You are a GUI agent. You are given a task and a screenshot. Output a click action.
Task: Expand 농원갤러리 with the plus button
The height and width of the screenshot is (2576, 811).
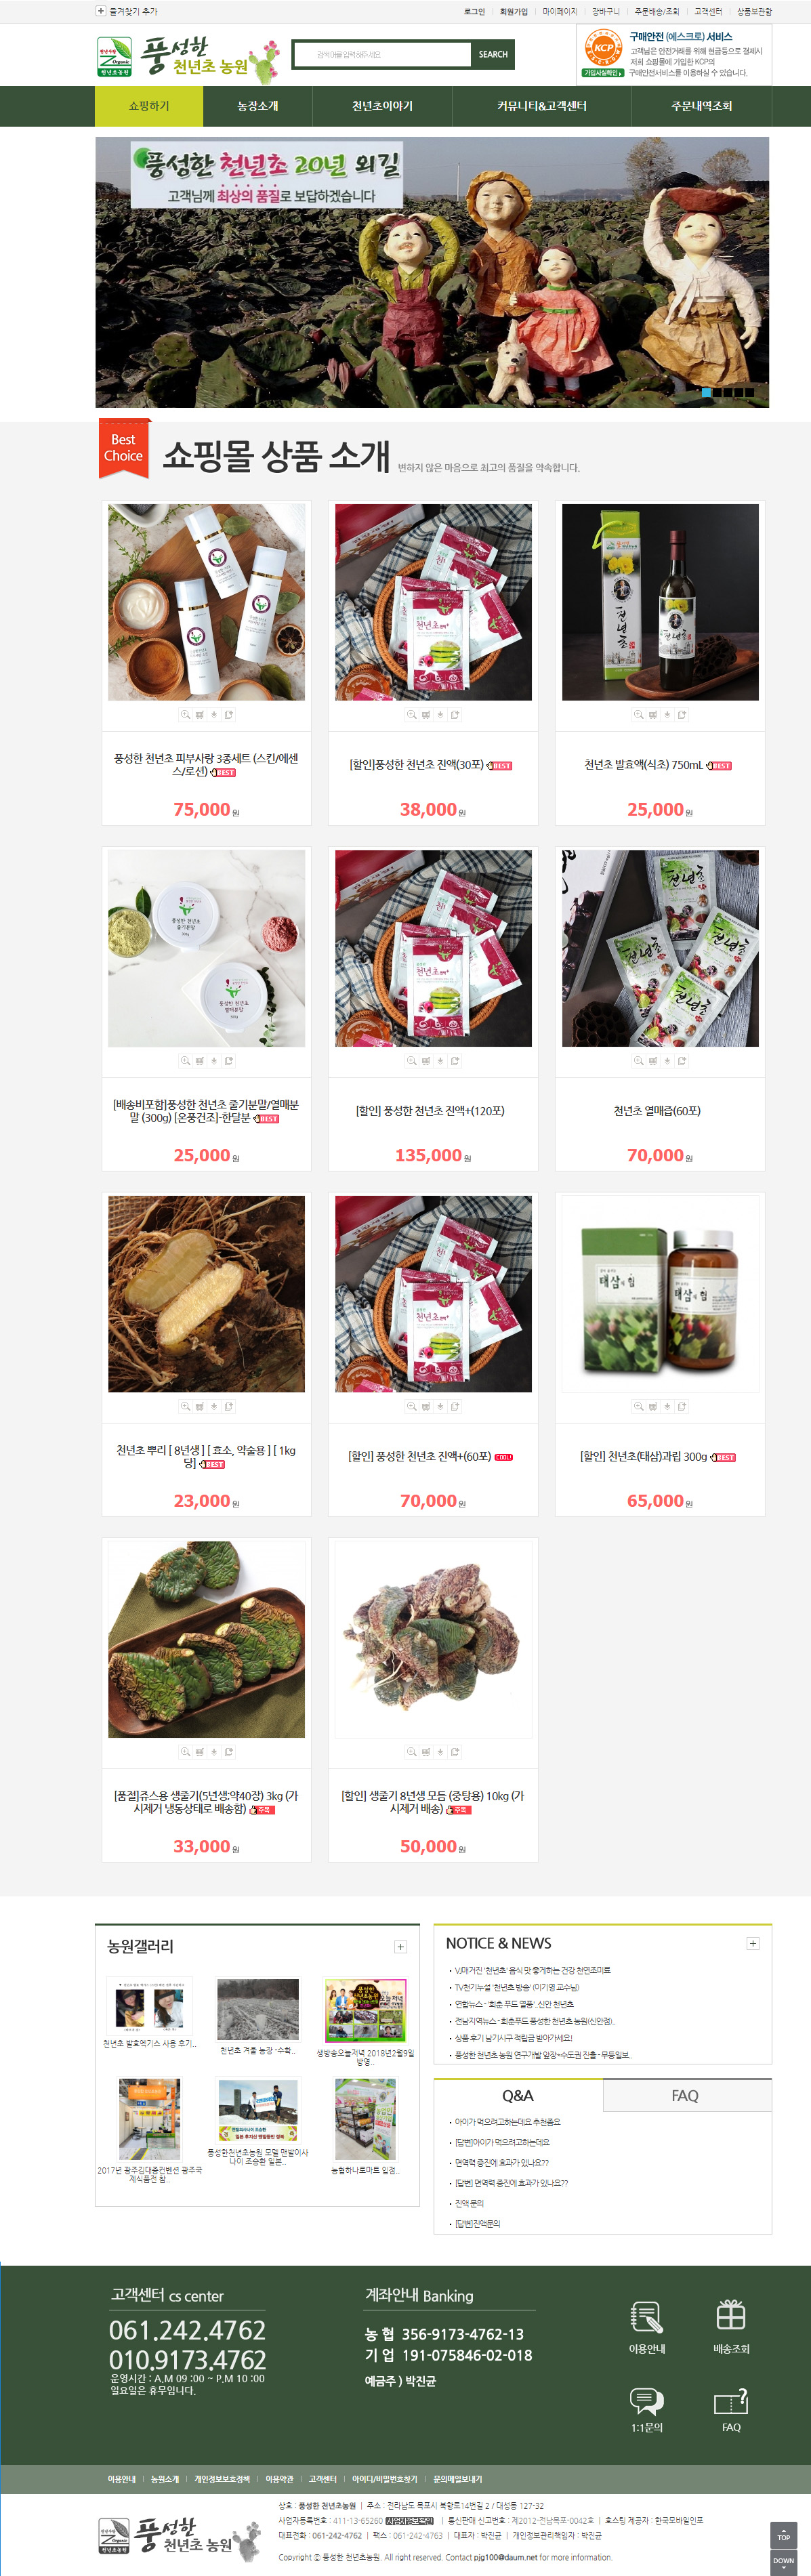click(x=400, y=1947)
